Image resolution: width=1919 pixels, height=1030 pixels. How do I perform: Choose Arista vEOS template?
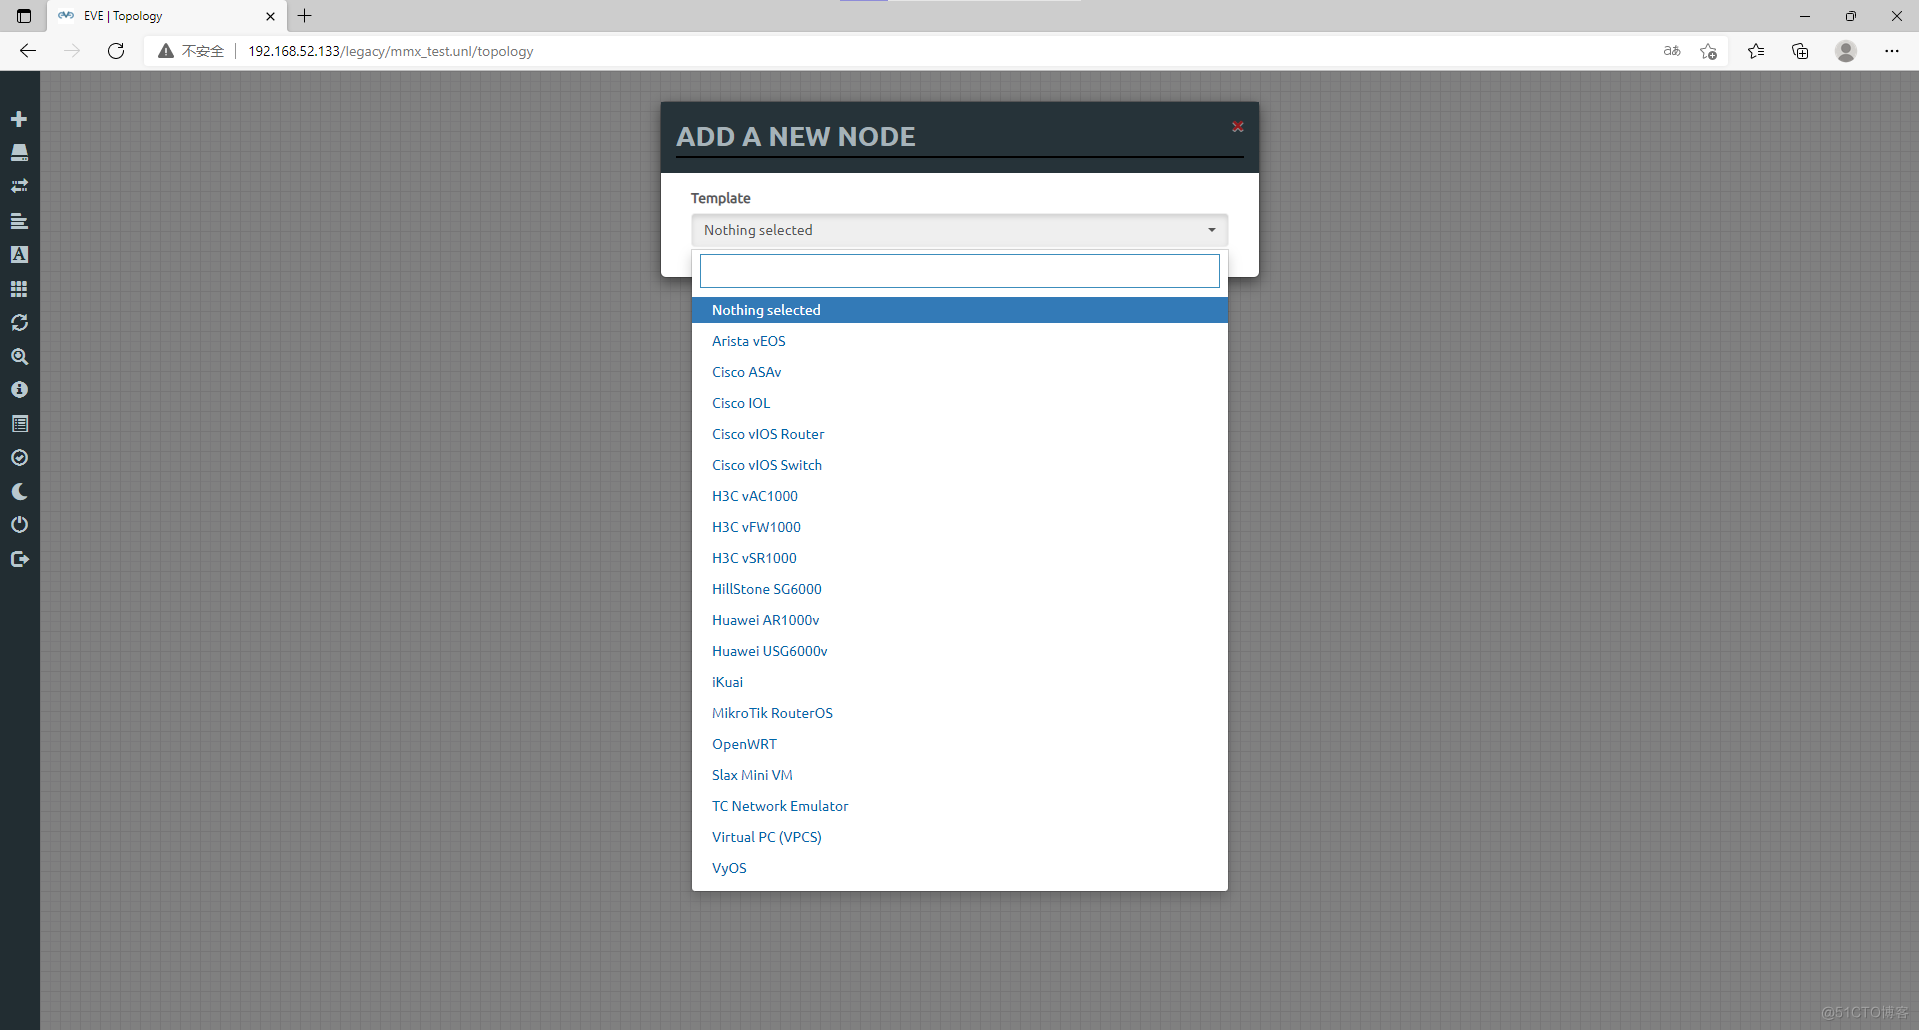pyautogui.click(x=959, y=341)
